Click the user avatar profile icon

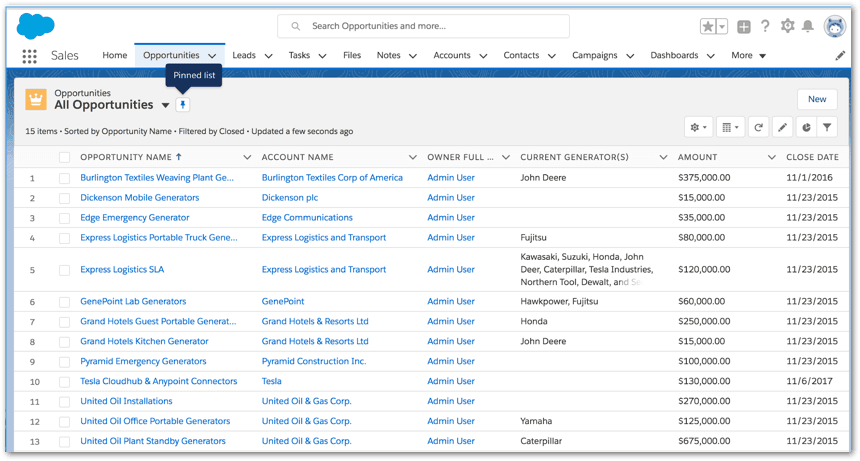(x=835, y=27)
